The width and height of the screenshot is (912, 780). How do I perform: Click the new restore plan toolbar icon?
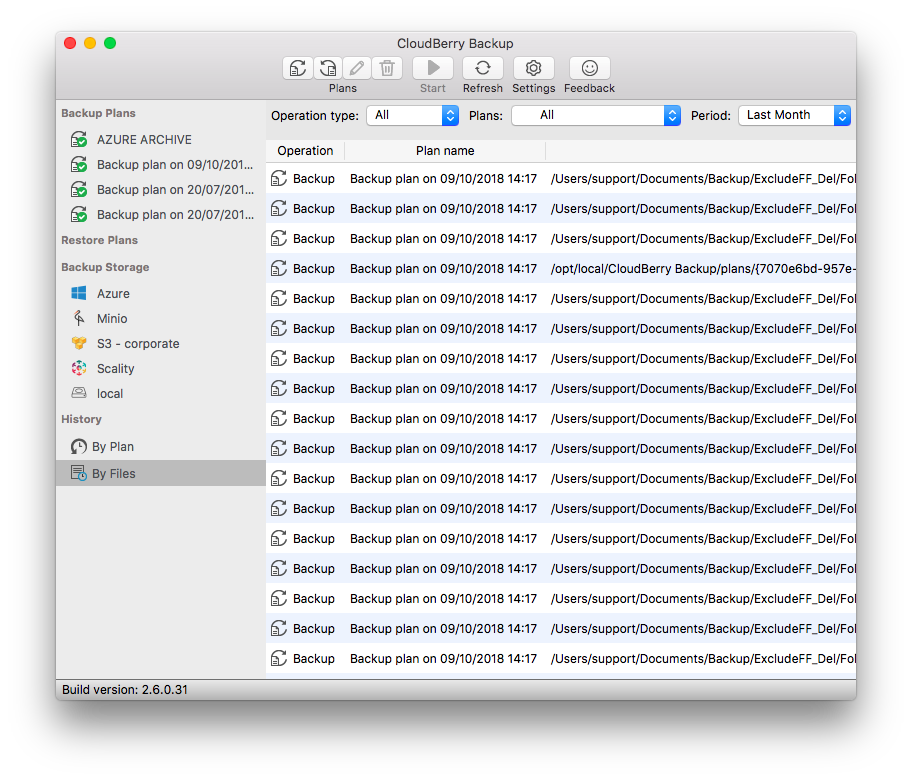click(x=328, y=68)
